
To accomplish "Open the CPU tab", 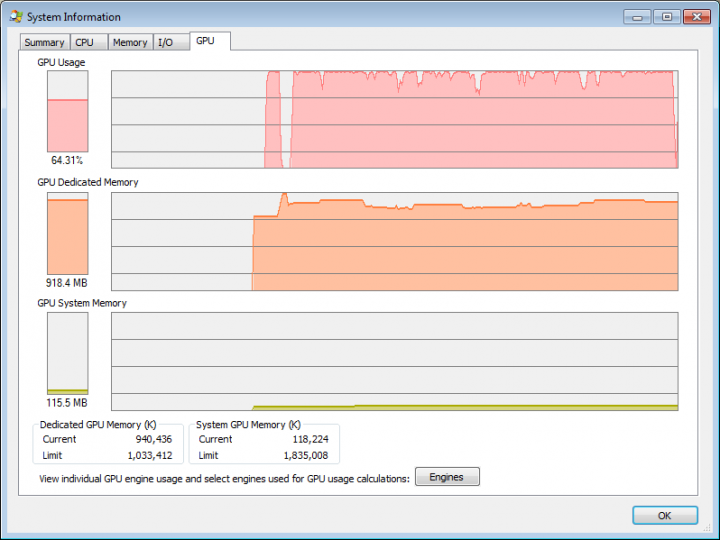I will pos(89,42).
